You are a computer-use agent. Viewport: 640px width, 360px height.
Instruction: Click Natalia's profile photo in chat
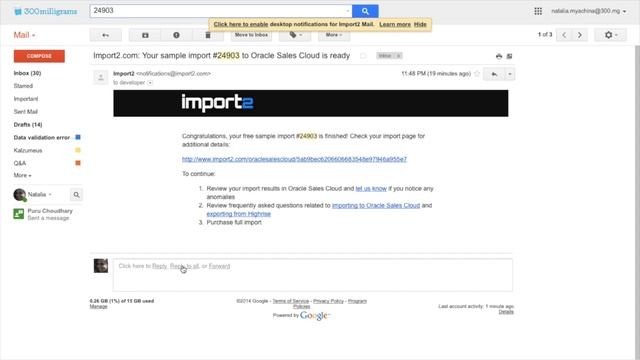19,195
